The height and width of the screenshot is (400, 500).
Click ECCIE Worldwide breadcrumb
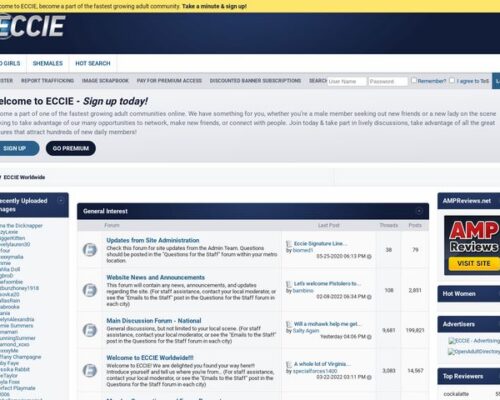point(24,177)
